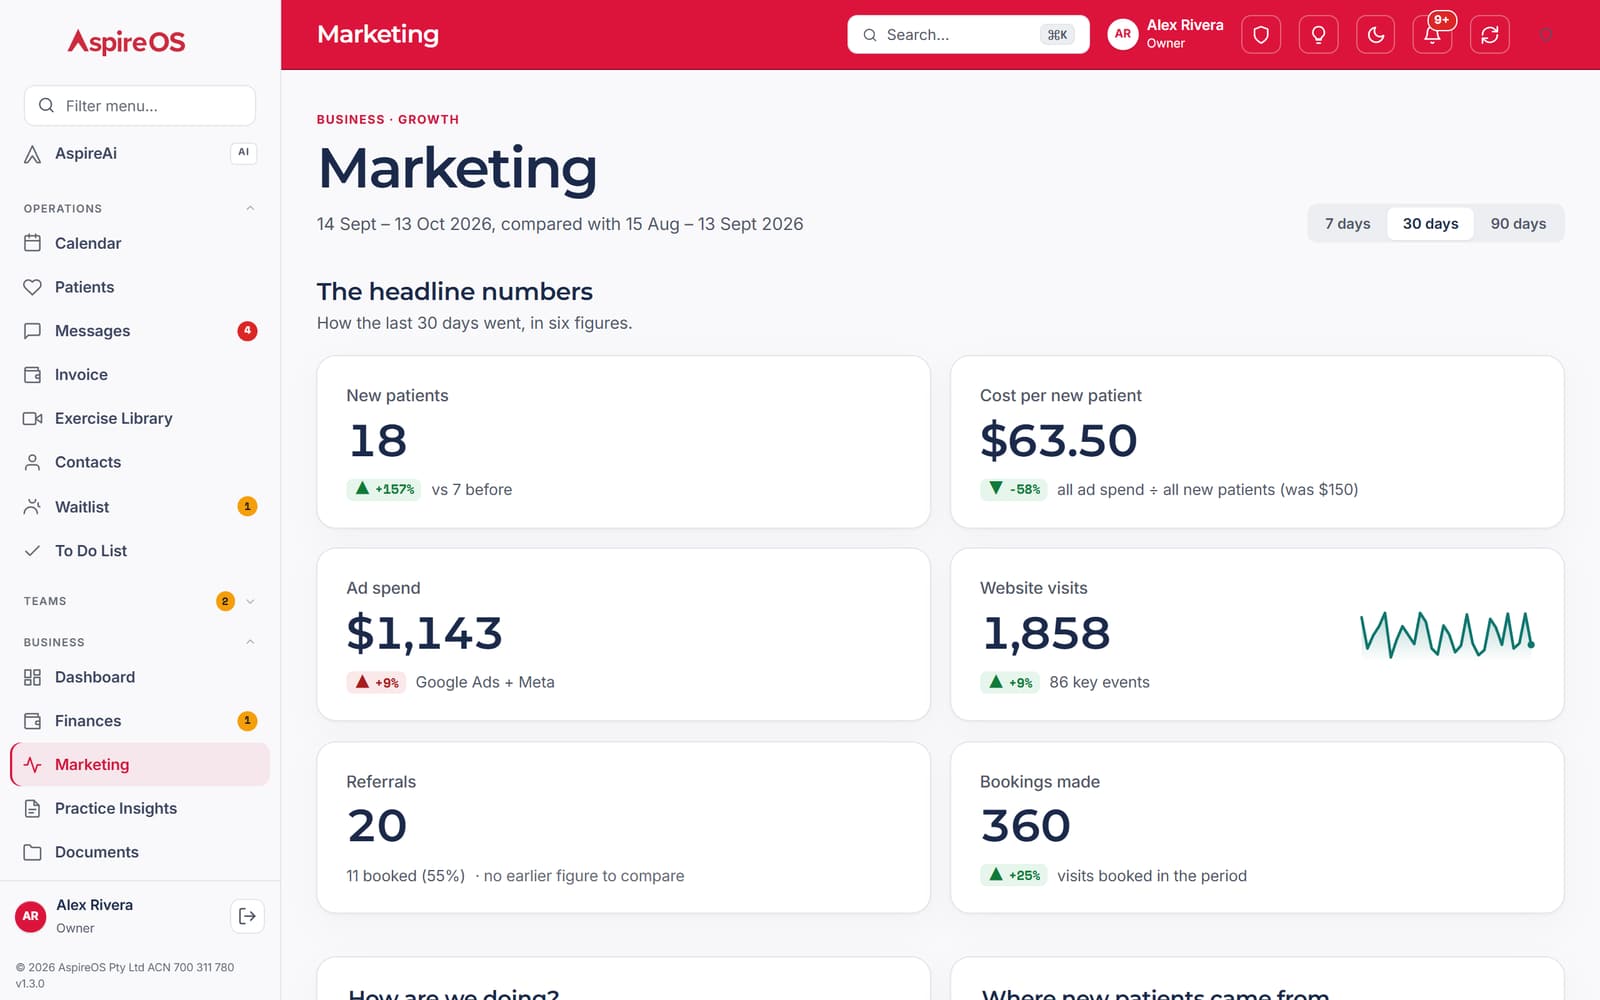1600x1000 pixels.
Task: Click the Patients heart icon
Action: tap(33, 287)
